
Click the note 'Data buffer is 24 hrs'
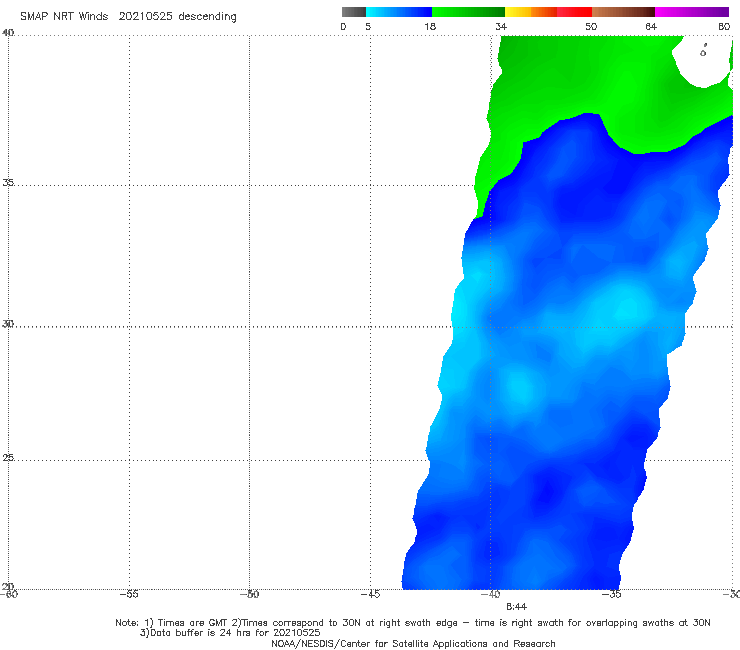point(202,633)
